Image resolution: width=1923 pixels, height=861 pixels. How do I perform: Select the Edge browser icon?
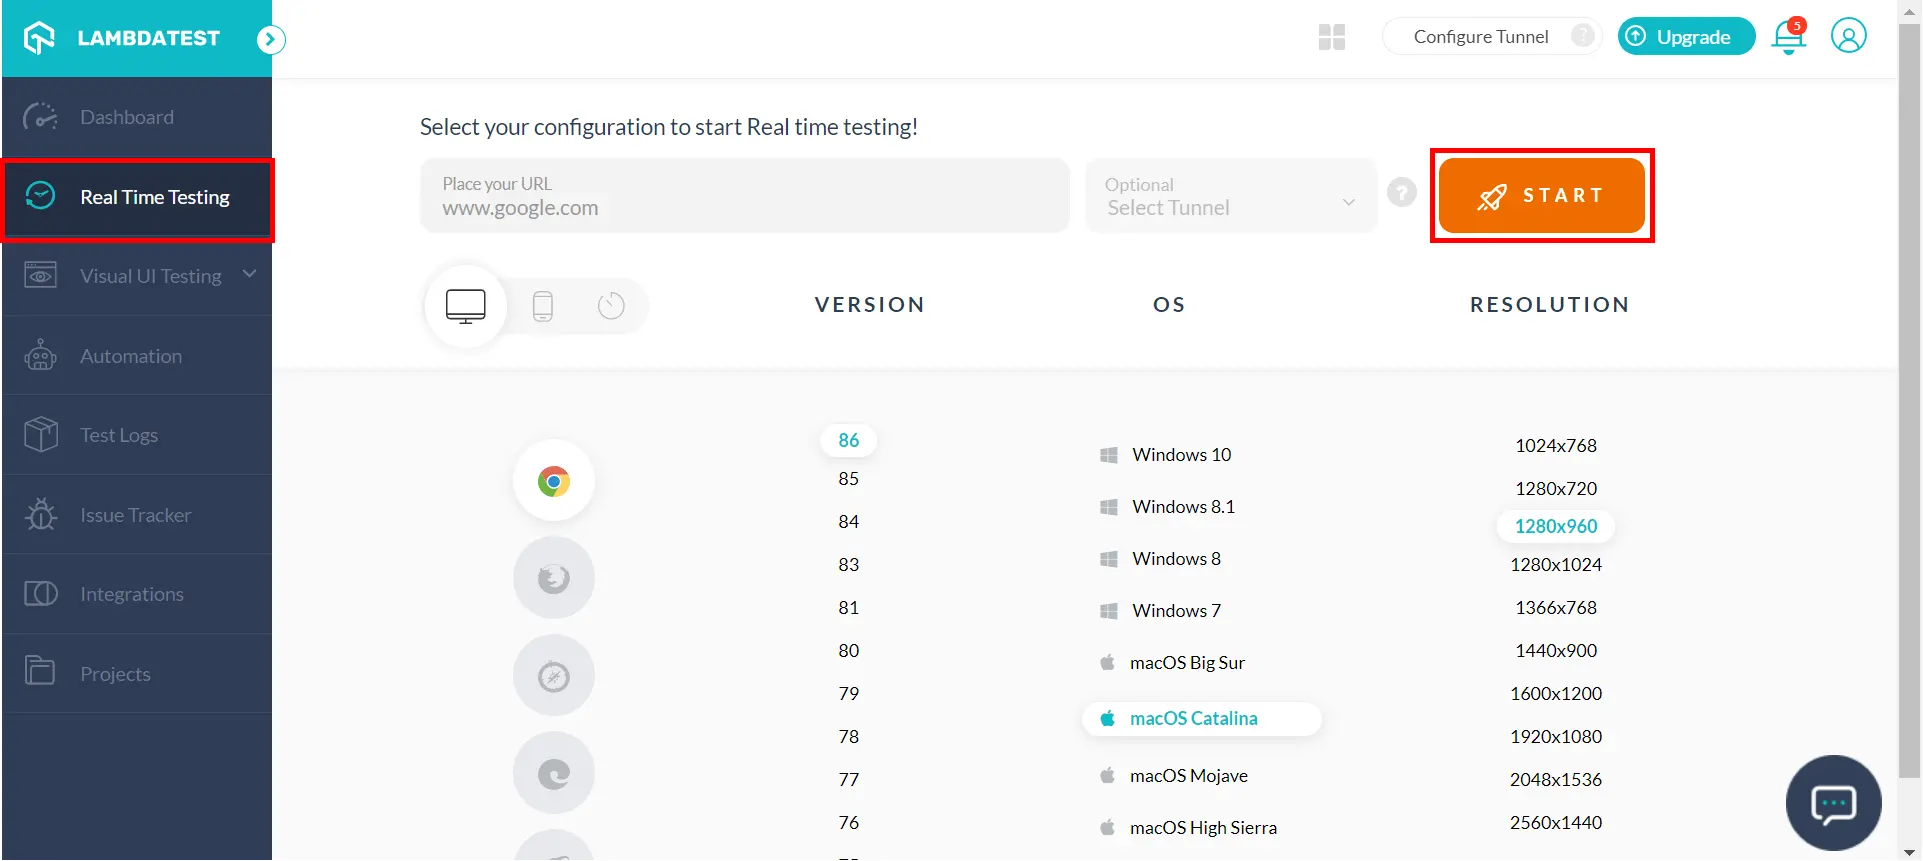point(553,773)
